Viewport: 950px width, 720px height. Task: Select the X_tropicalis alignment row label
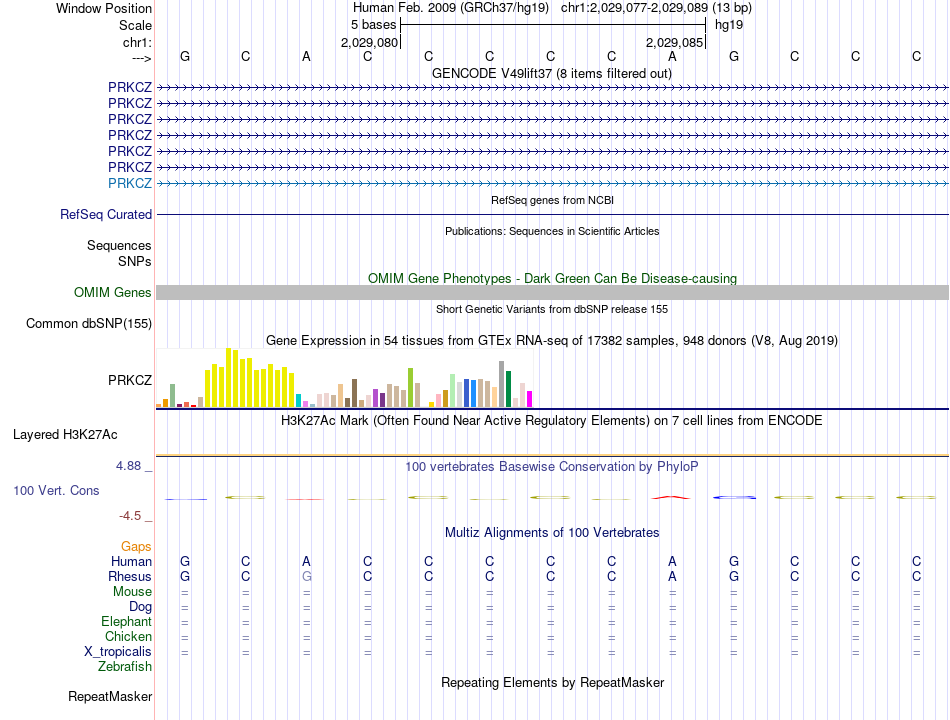click(x=118, y=652)
